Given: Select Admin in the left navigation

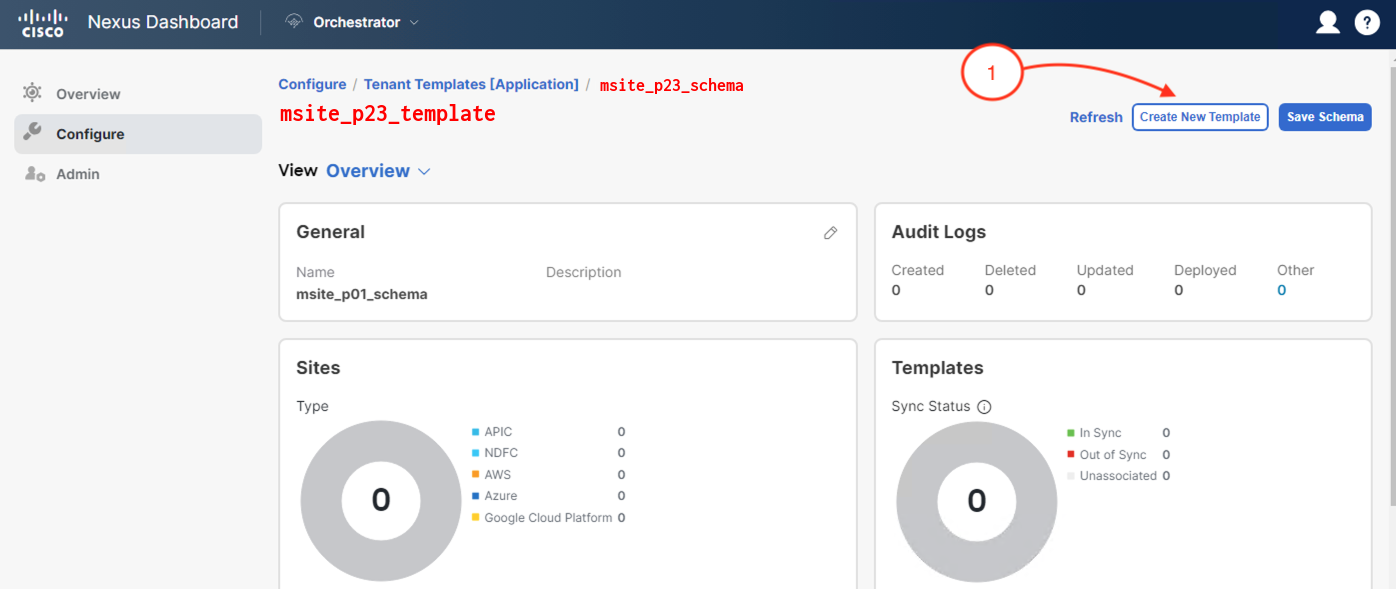Looking at the screenshot, I should coord(78,174).
